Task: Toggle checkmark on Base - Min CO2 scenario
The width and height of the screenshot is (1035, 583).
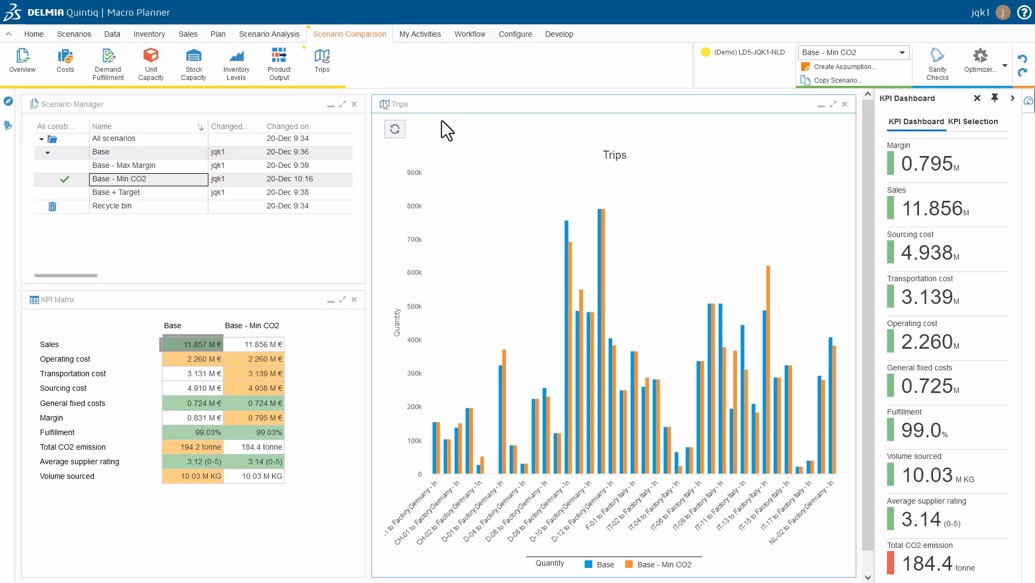Action: click(64, 180)
